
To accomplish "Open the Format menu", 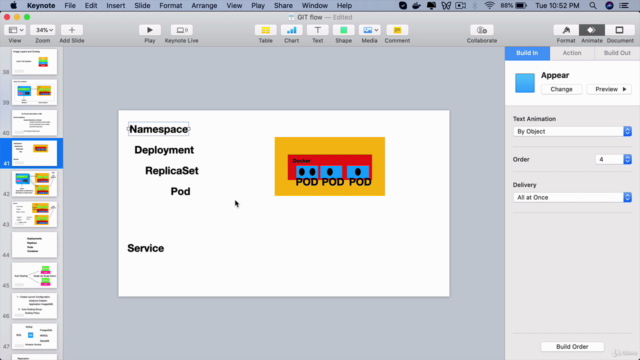I will click(x=171, y=6).
